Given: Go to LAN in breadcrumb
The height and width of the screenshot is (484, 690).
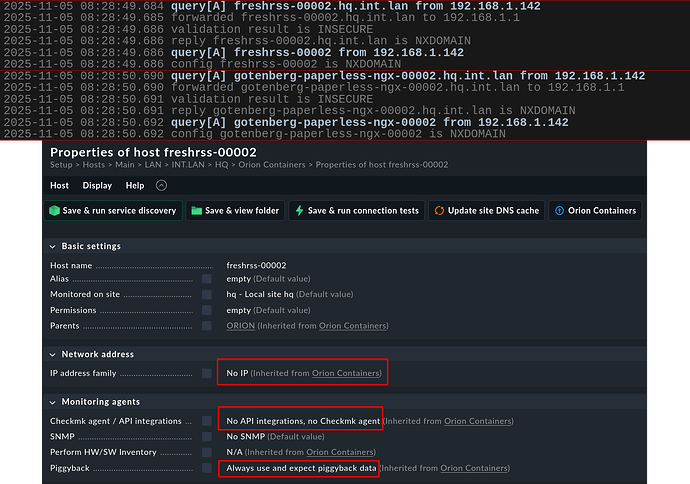Looking at the screenshot, I should click(153, 165).
